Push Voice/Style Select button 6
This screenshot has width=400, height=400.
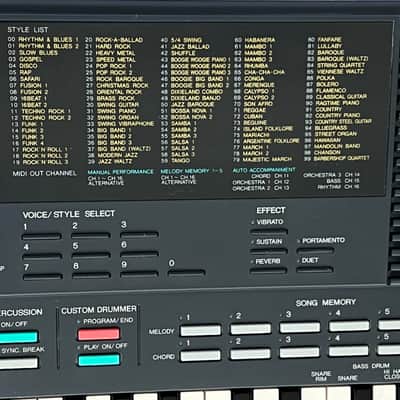139,254
